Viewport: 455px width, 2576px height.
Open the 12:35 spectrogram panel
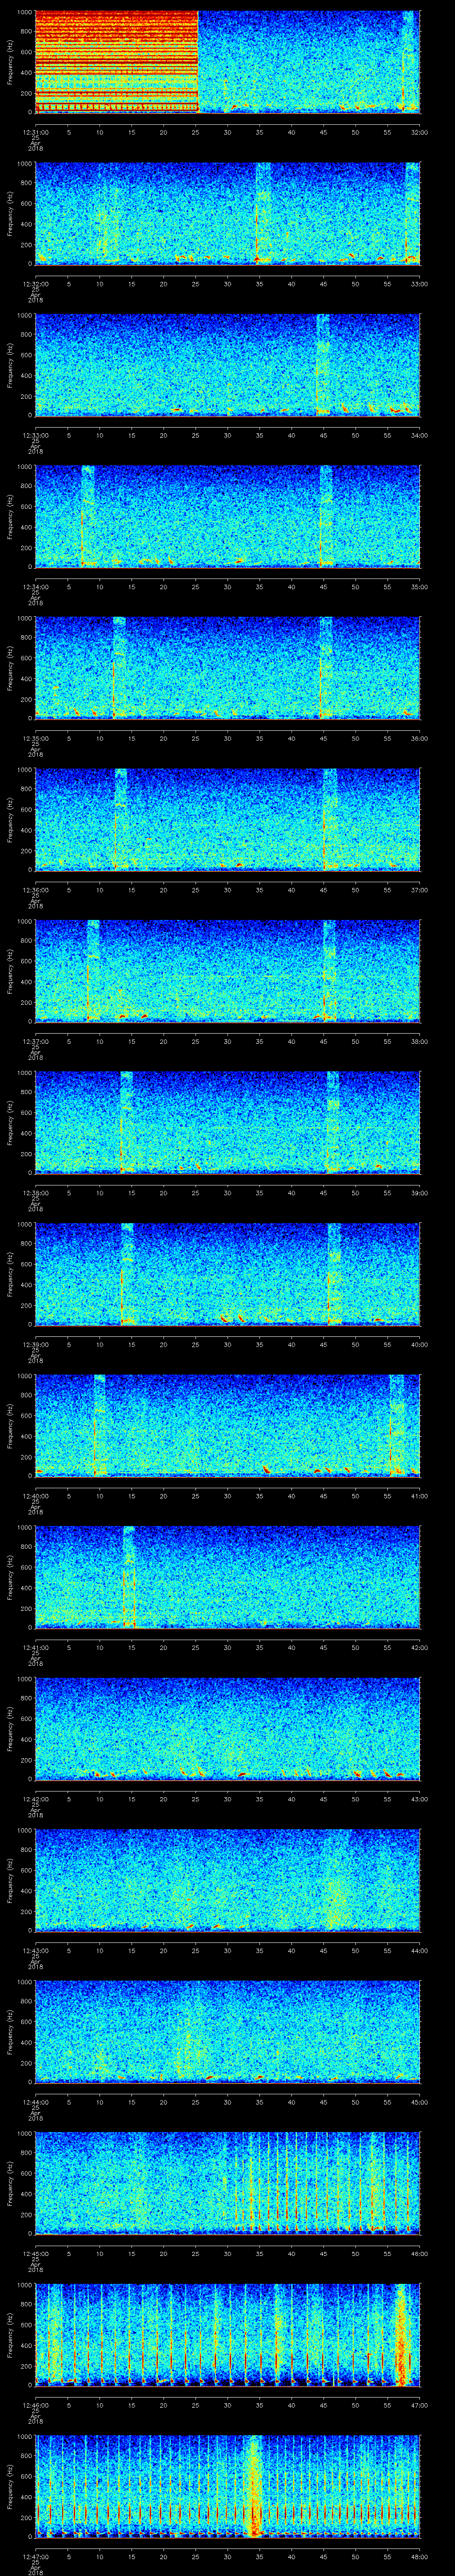(227, 667)
